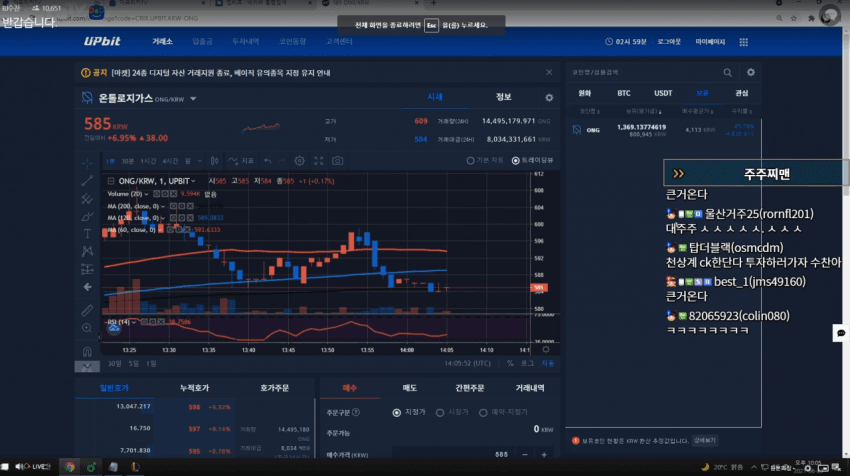This screenshot has width=850, height=476.
Task: Toggle visibility of MA 200 indicator
Action: coord(173,206)
